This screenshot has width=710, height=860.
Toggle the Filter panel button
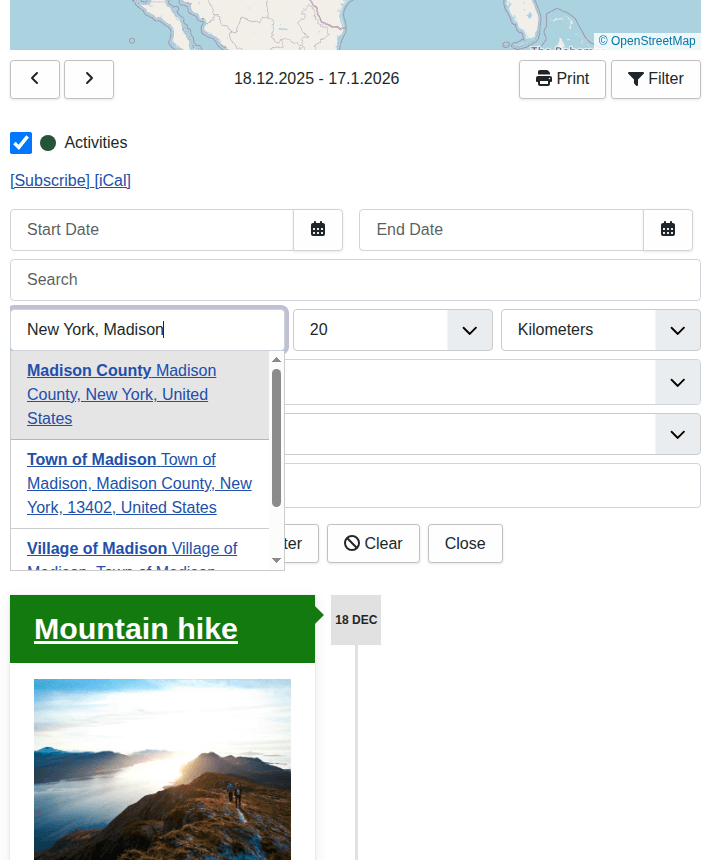coord(656,79)
